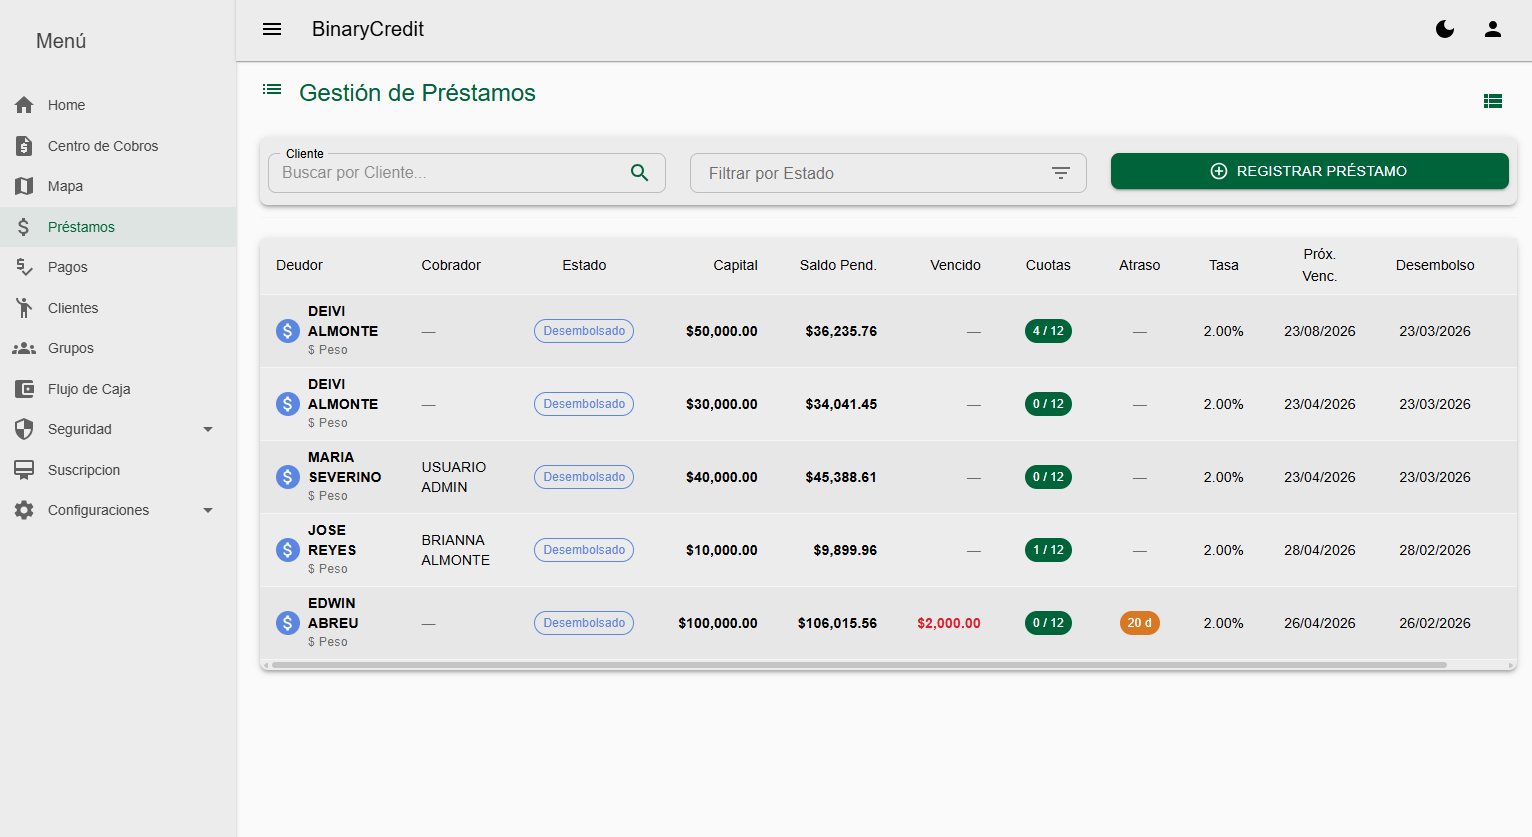Click Desembolsado badge in Maria Severino row
1532x837 pixels.
click(584, 477)
